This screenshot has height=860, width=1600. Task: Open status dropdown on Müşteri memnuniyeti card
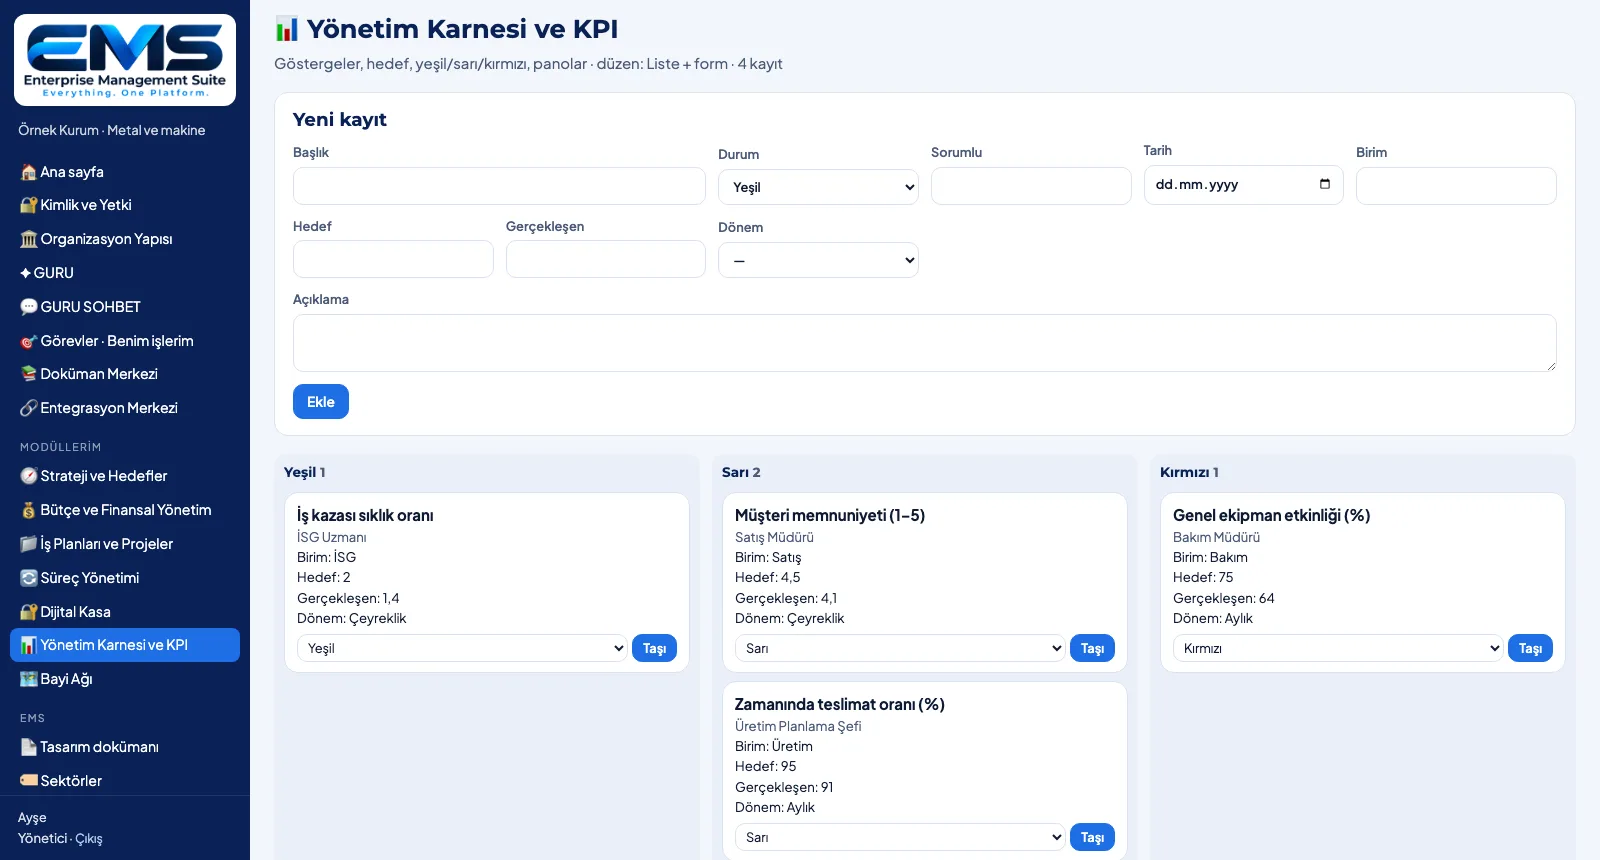(900, 648)
